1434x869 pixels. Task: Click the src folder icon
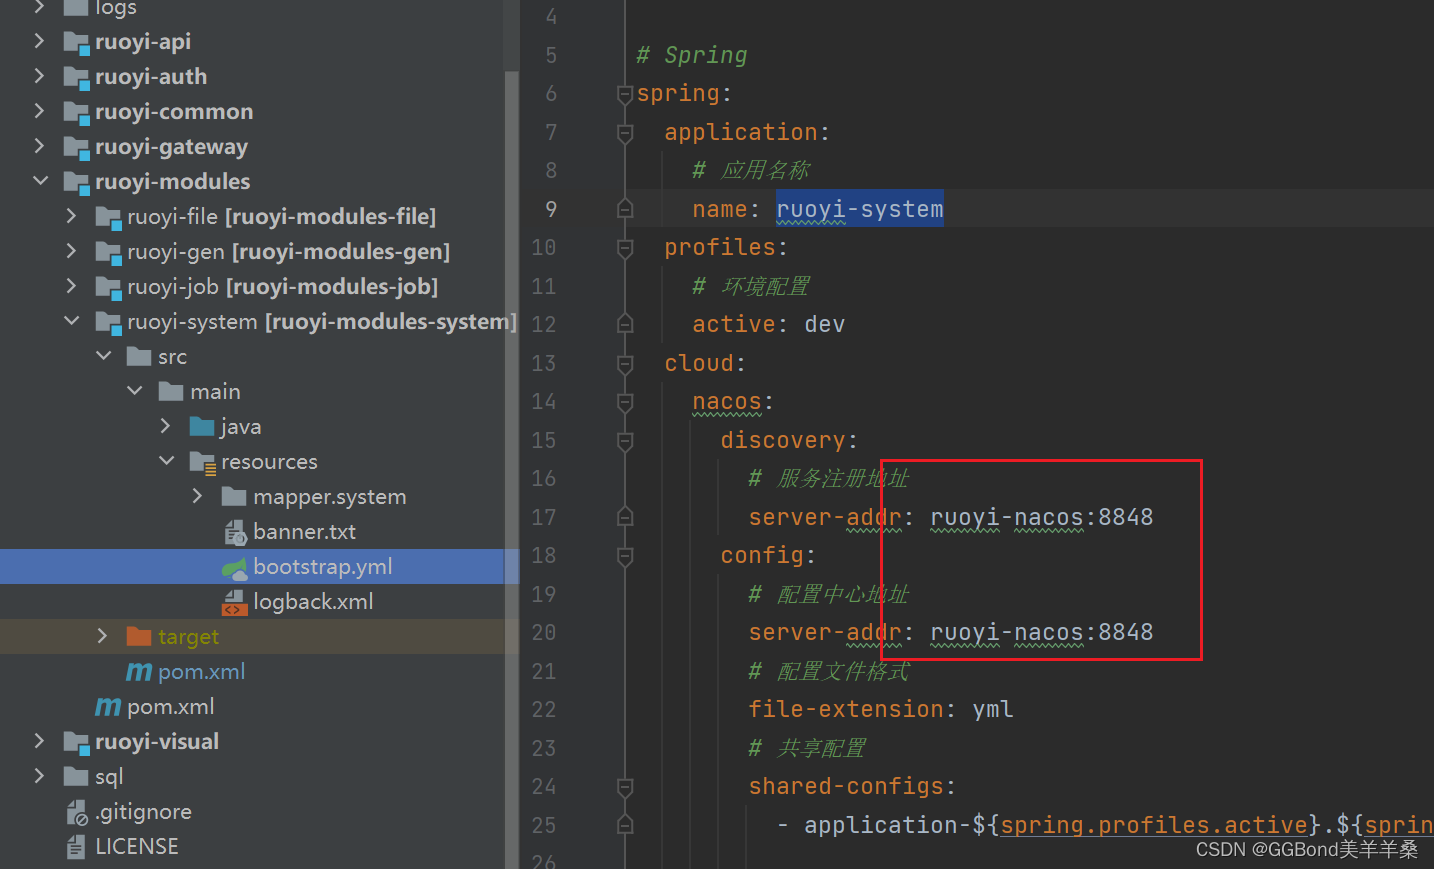(139, 357)
